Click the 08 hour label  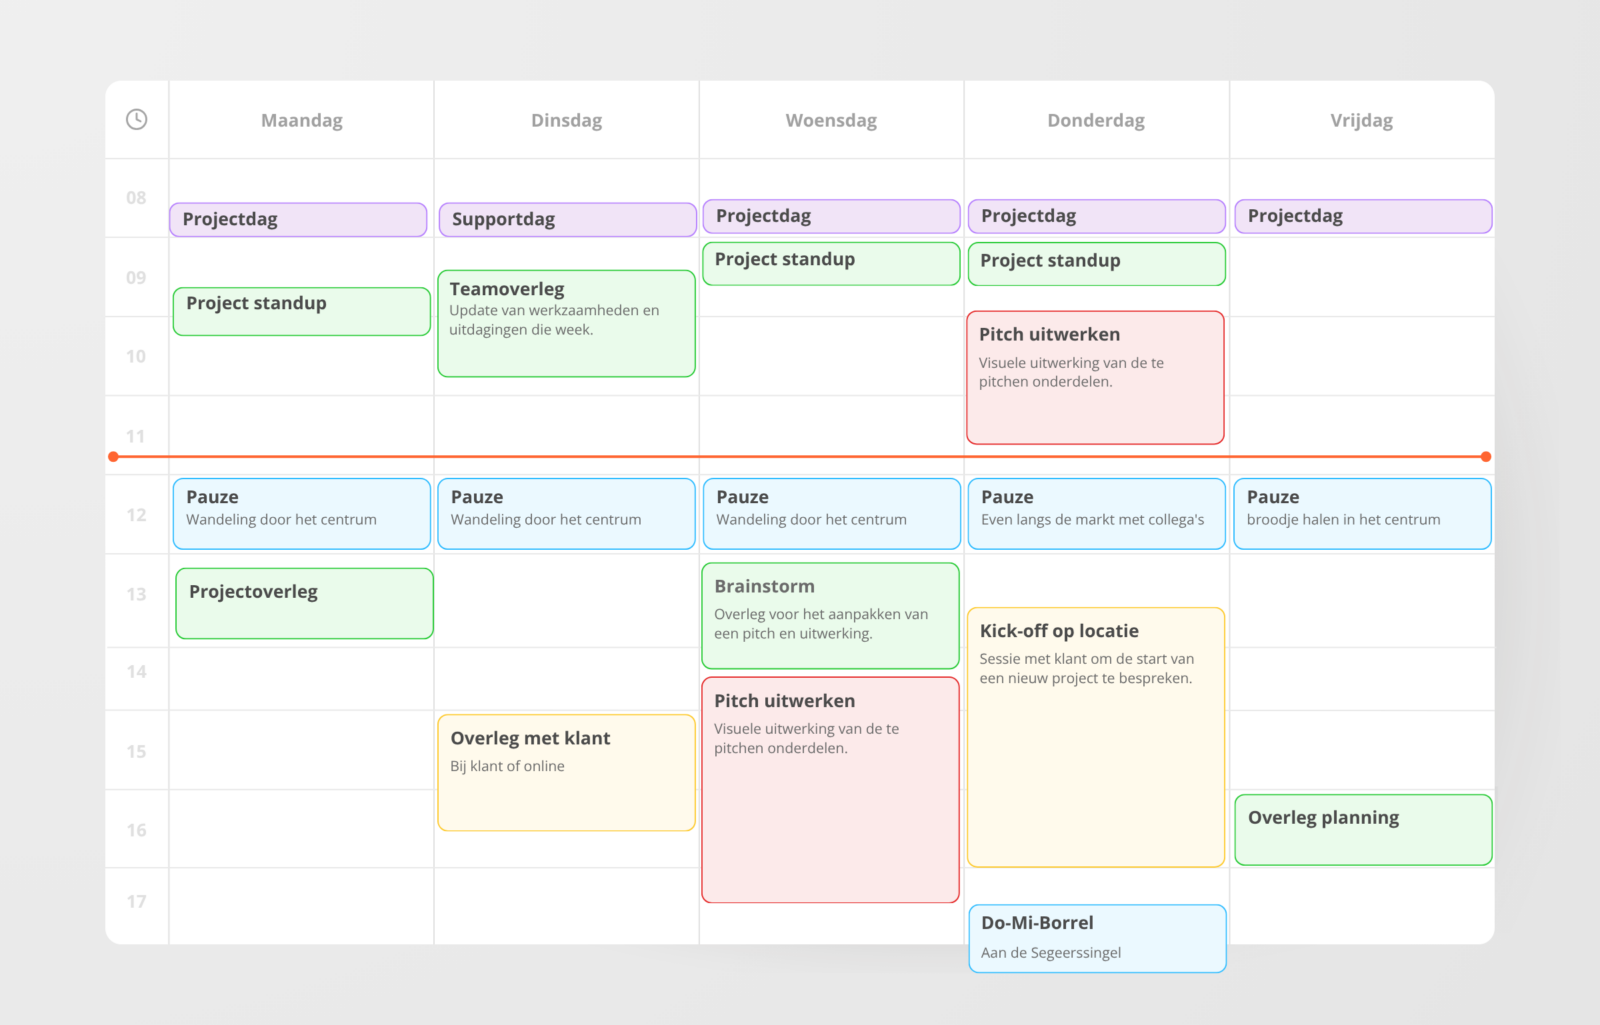click(x=136, y=198)
